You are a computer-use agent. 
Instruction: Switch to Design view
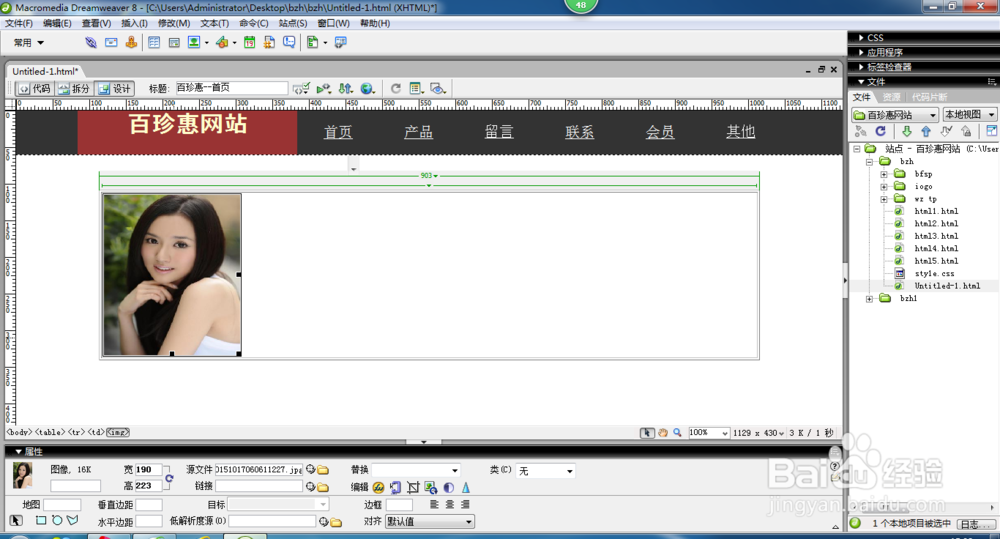point(114,89)
